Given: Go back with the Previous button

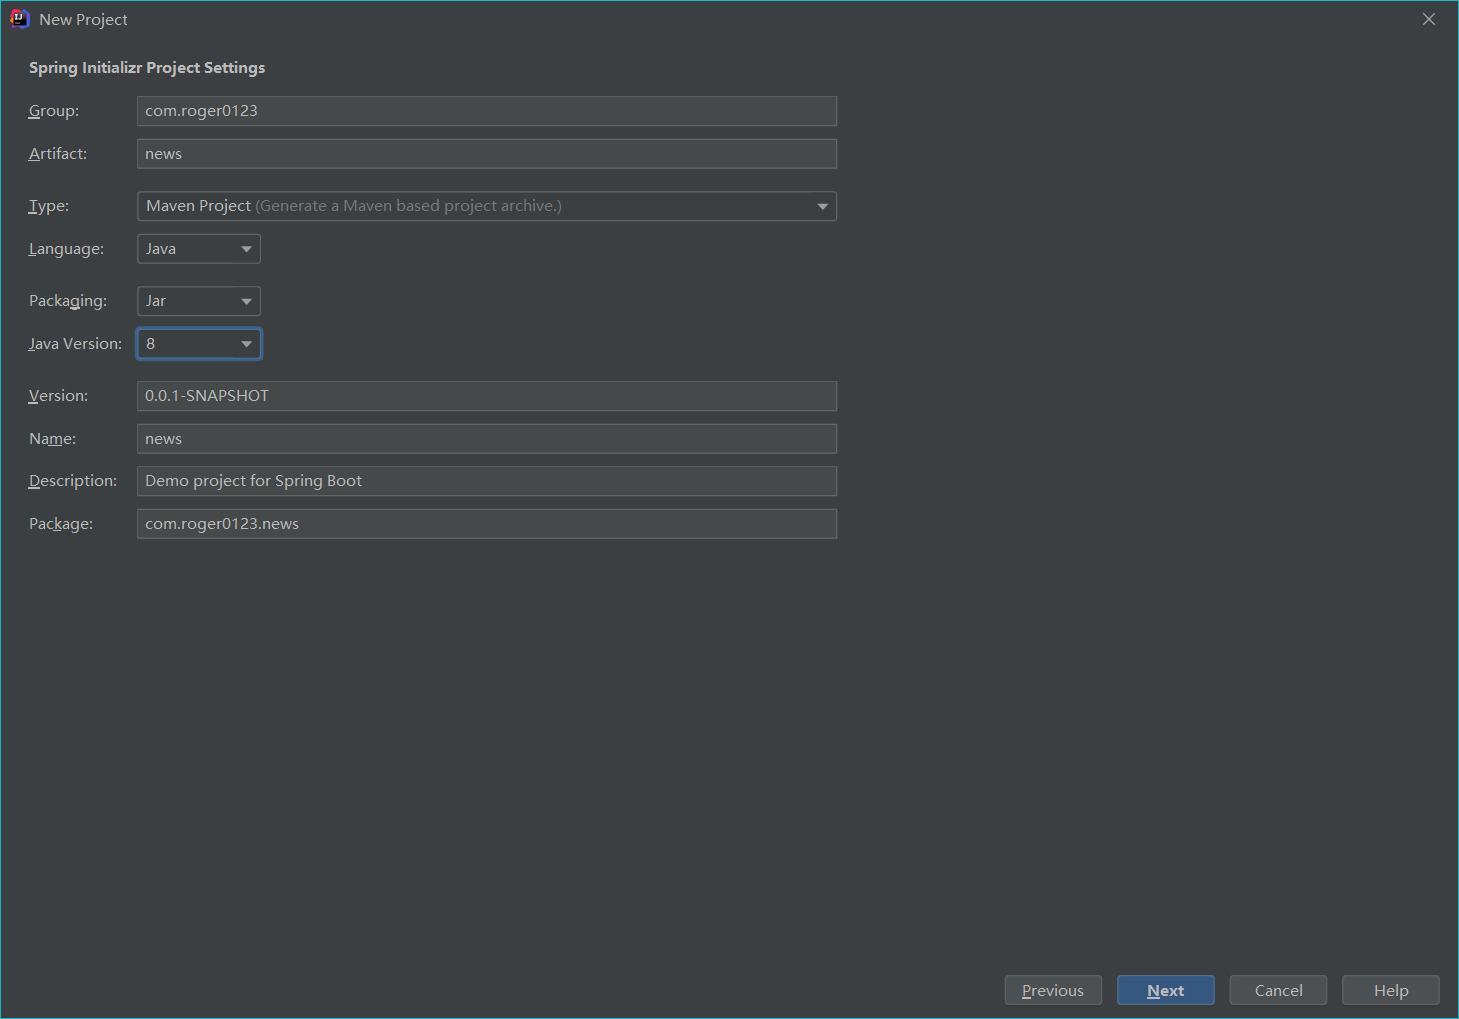Looking at the screenshot, I should [1053, 990].
